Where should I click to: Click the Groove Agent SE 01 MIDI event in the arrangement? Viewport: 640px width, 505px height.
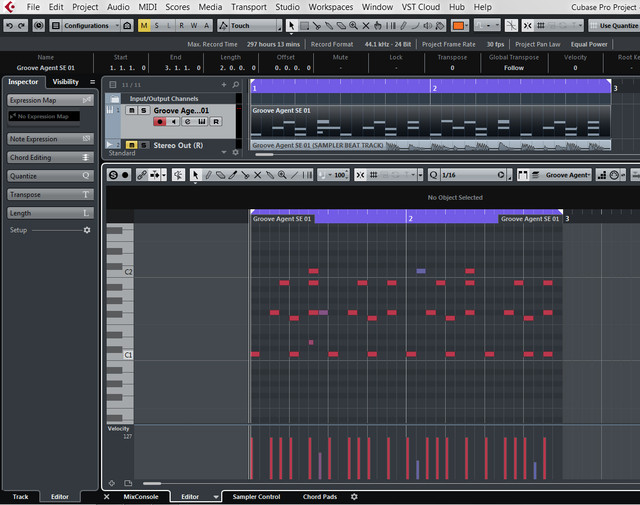tap(430, 121)
